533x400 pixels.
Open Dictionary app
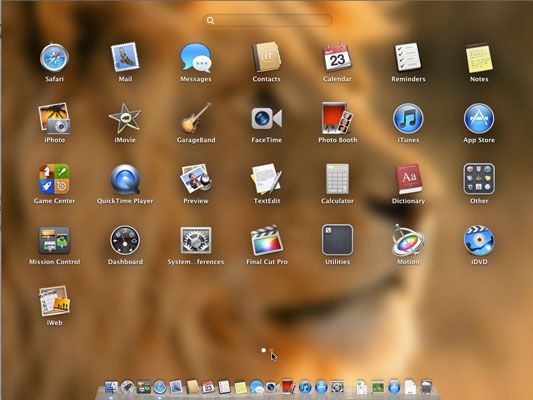408,179
